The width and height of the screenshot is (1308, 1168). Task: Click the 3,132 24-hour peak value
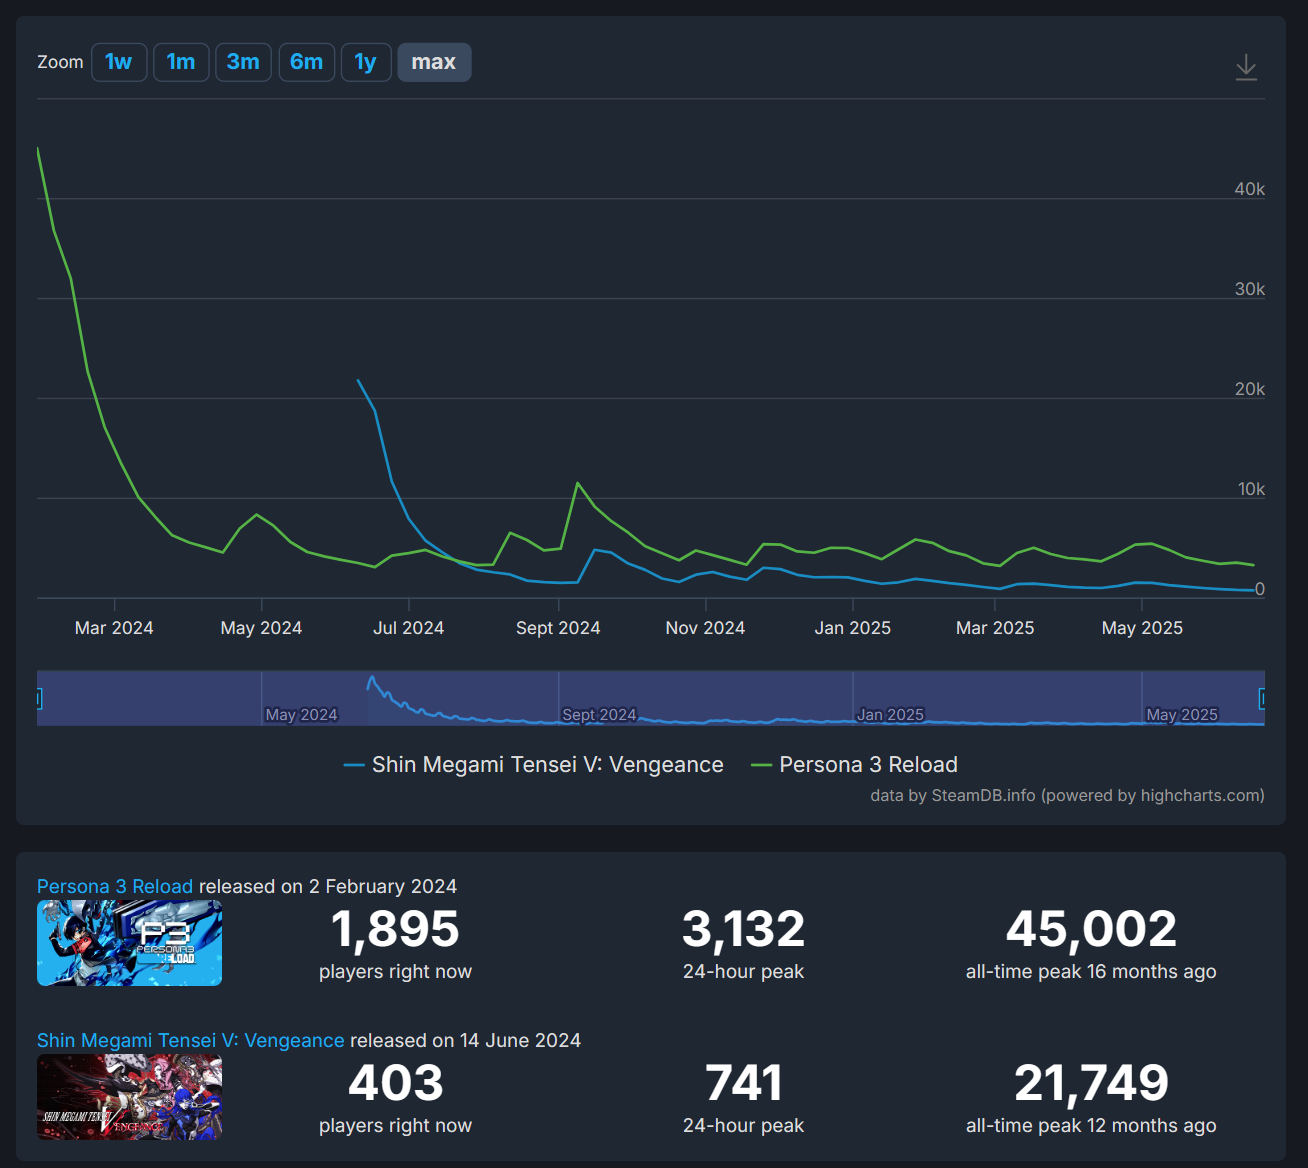pyautogui.click(x=743, y=929)
